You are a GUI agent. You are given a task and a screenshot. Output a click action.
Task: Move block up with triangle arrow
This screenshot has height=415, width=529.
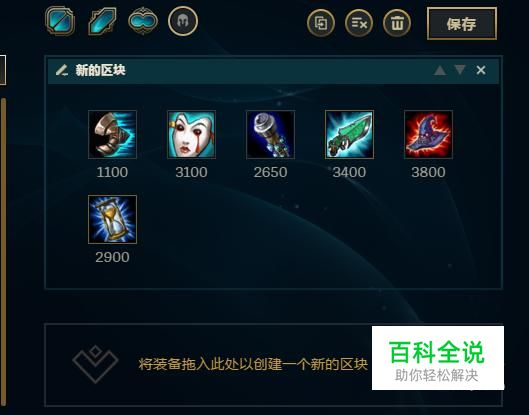tap(440, 70)
